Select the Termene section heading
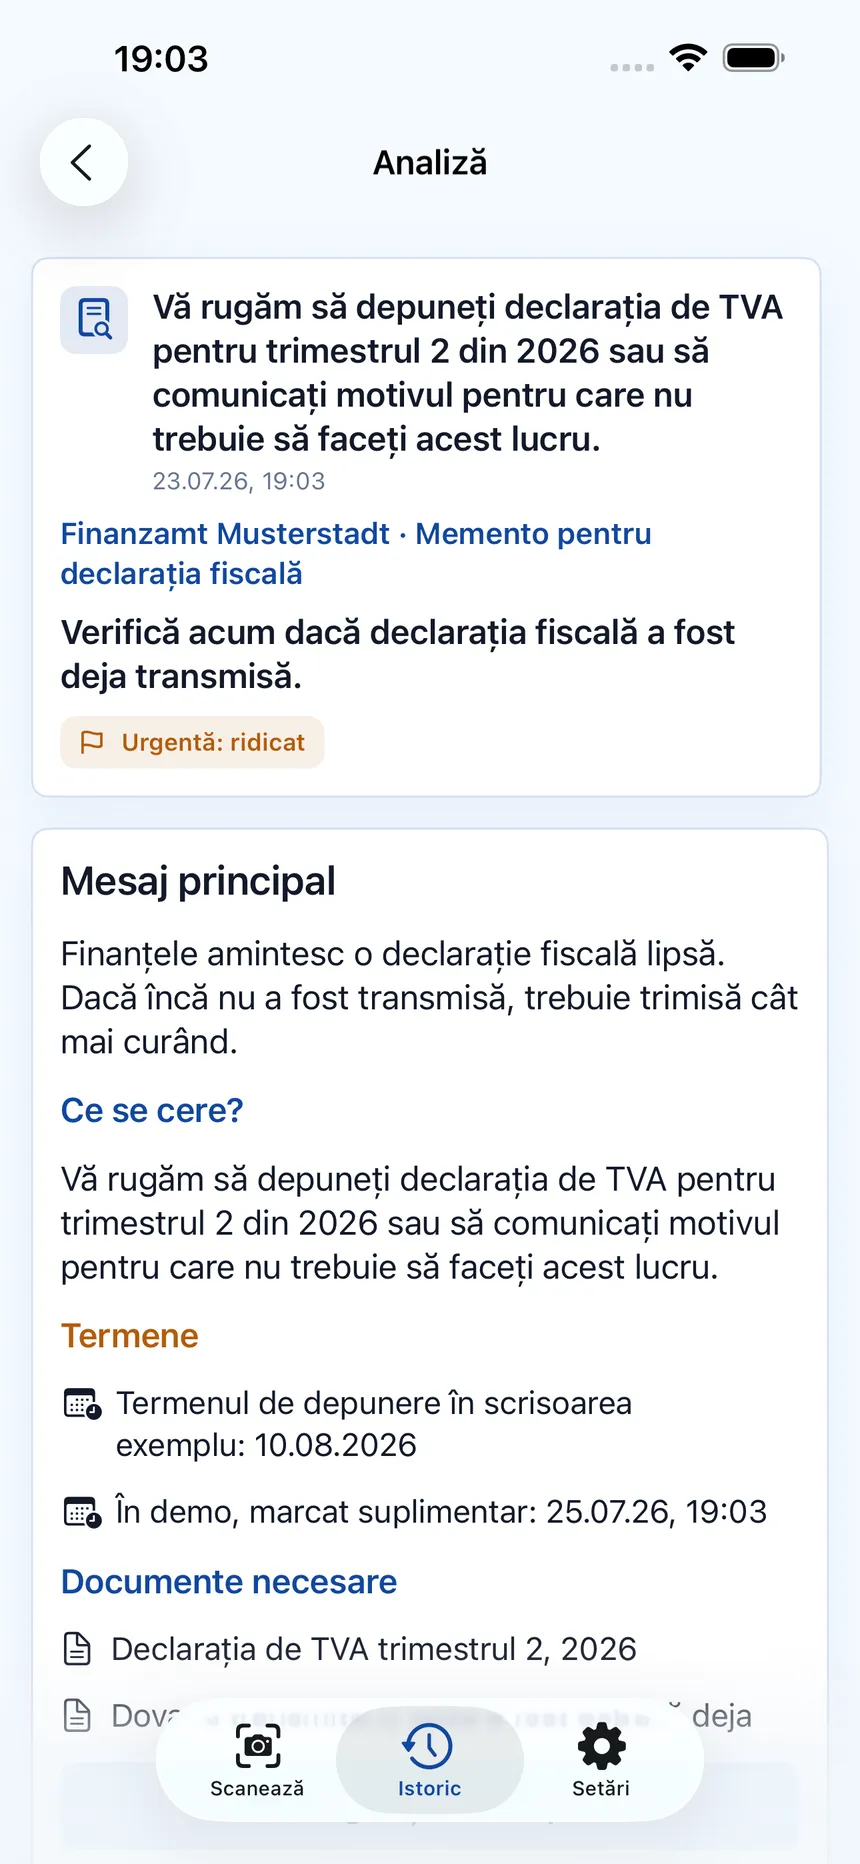The width and height of the screenshot is (860, 1864). click(130, 1336)
